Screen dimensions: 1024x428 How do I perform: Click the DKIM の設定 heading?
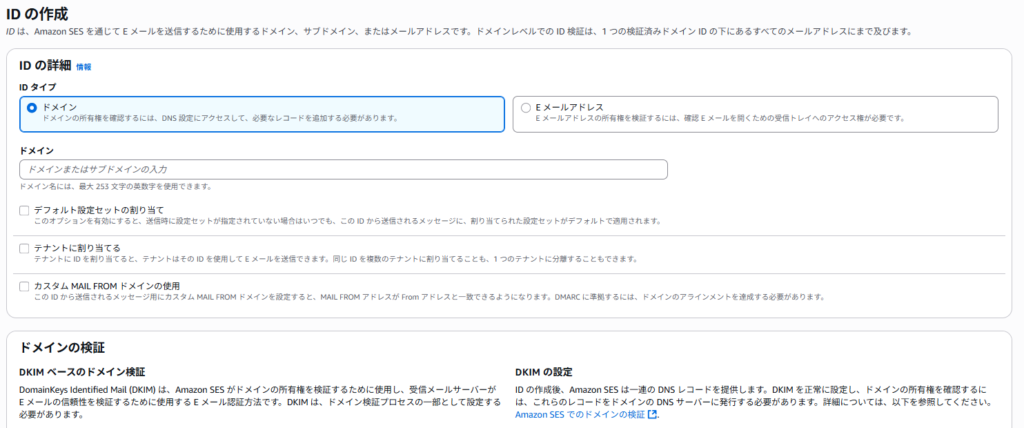(x=543, y=371)
